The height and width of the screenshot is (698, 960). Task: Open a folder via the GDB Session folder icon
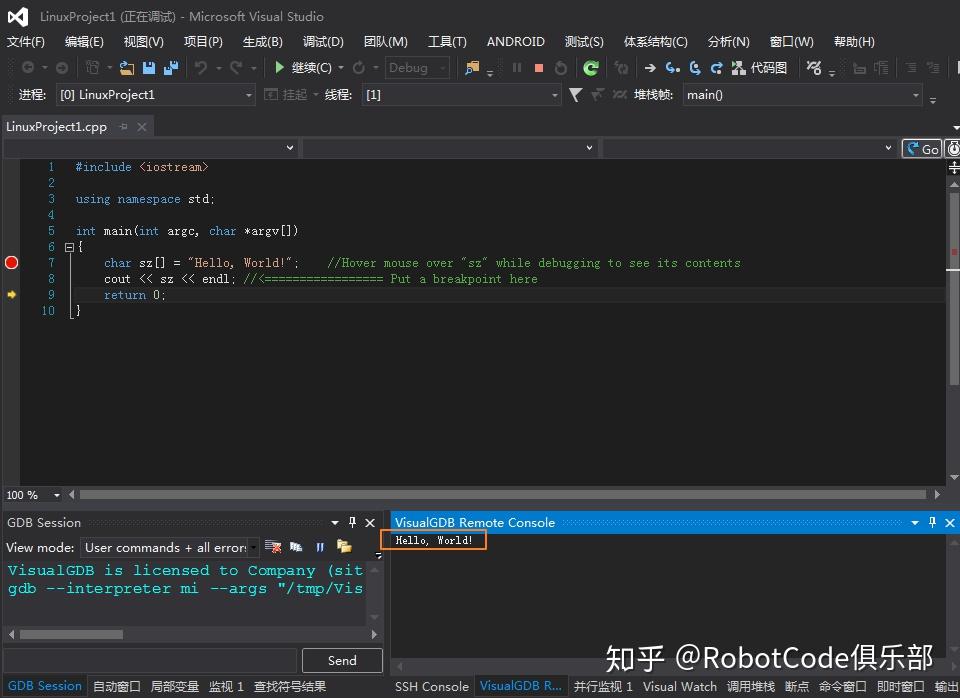pos(344,546)
